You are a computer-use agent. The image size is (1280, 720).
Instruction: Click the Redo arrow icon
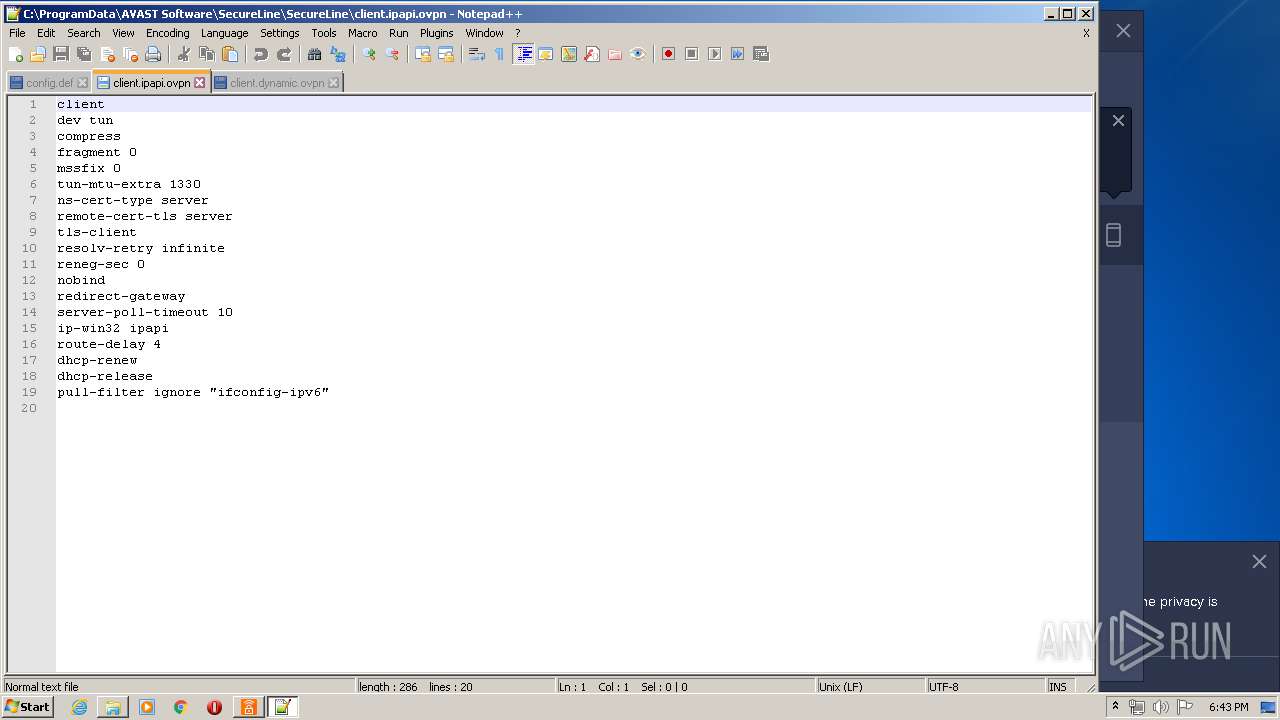(x=284, y=54)
